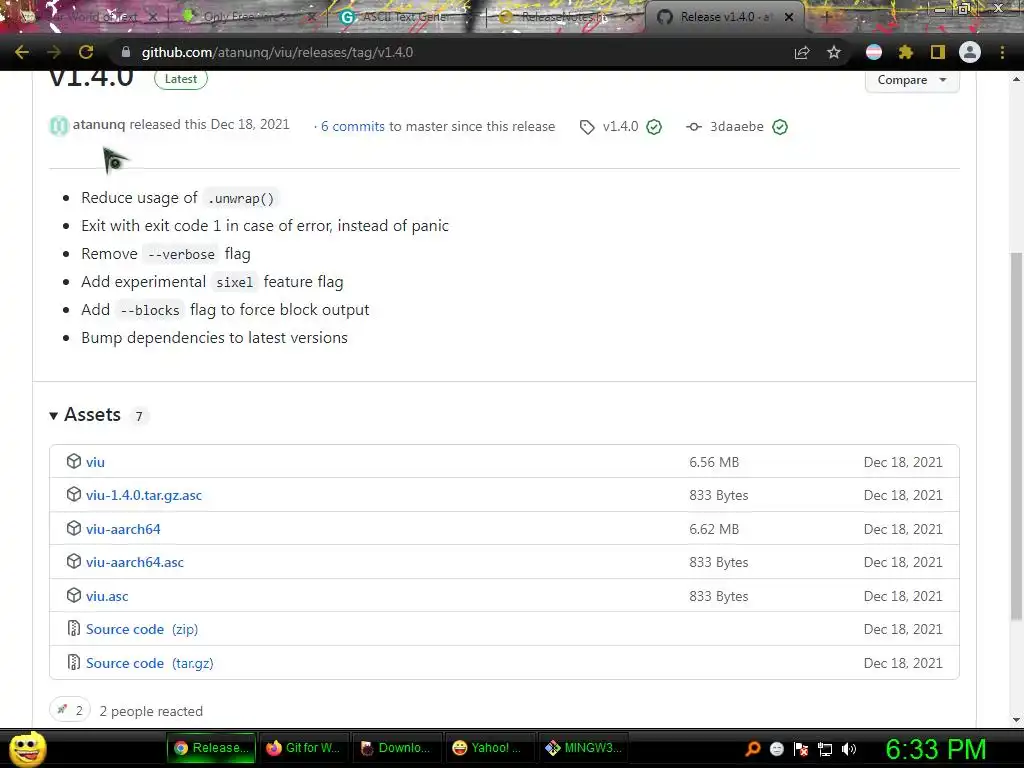Open the Chrome three-dot menu
The height and width of the screenshot is (768, 1024).
[1002, 52]
